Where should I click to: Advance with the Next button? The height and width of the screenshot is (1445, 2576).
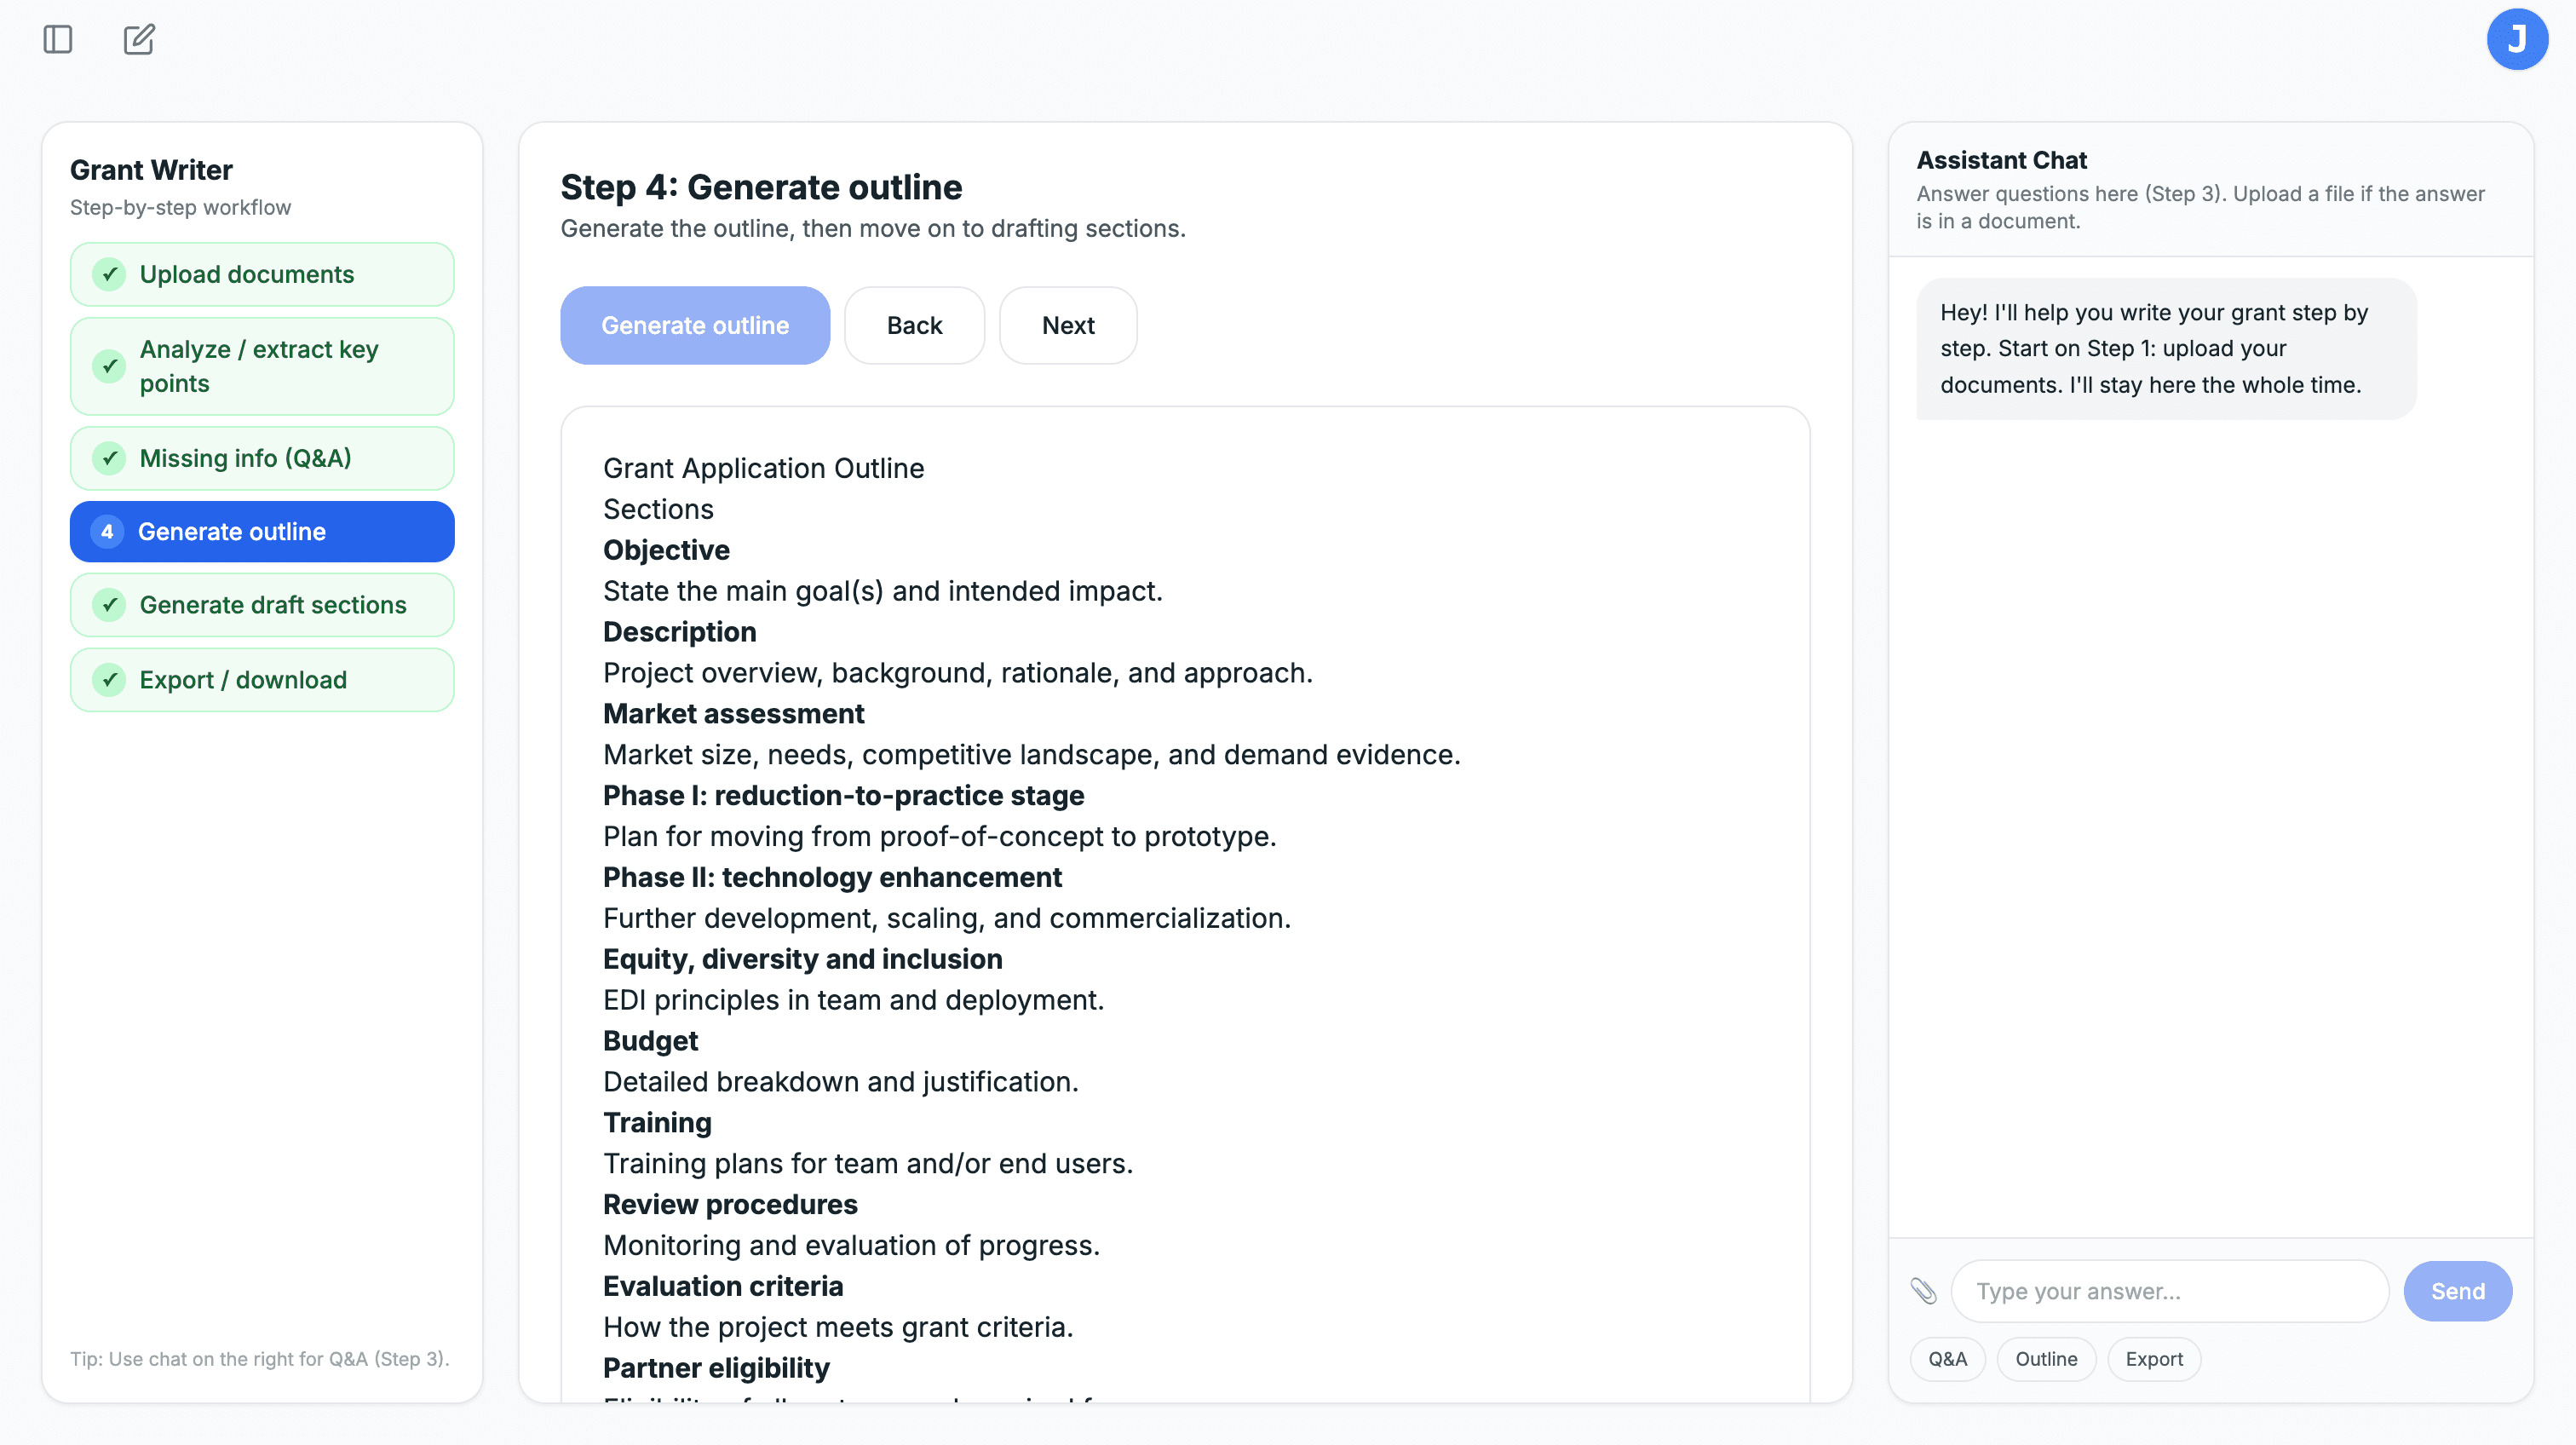point(1068,325)
